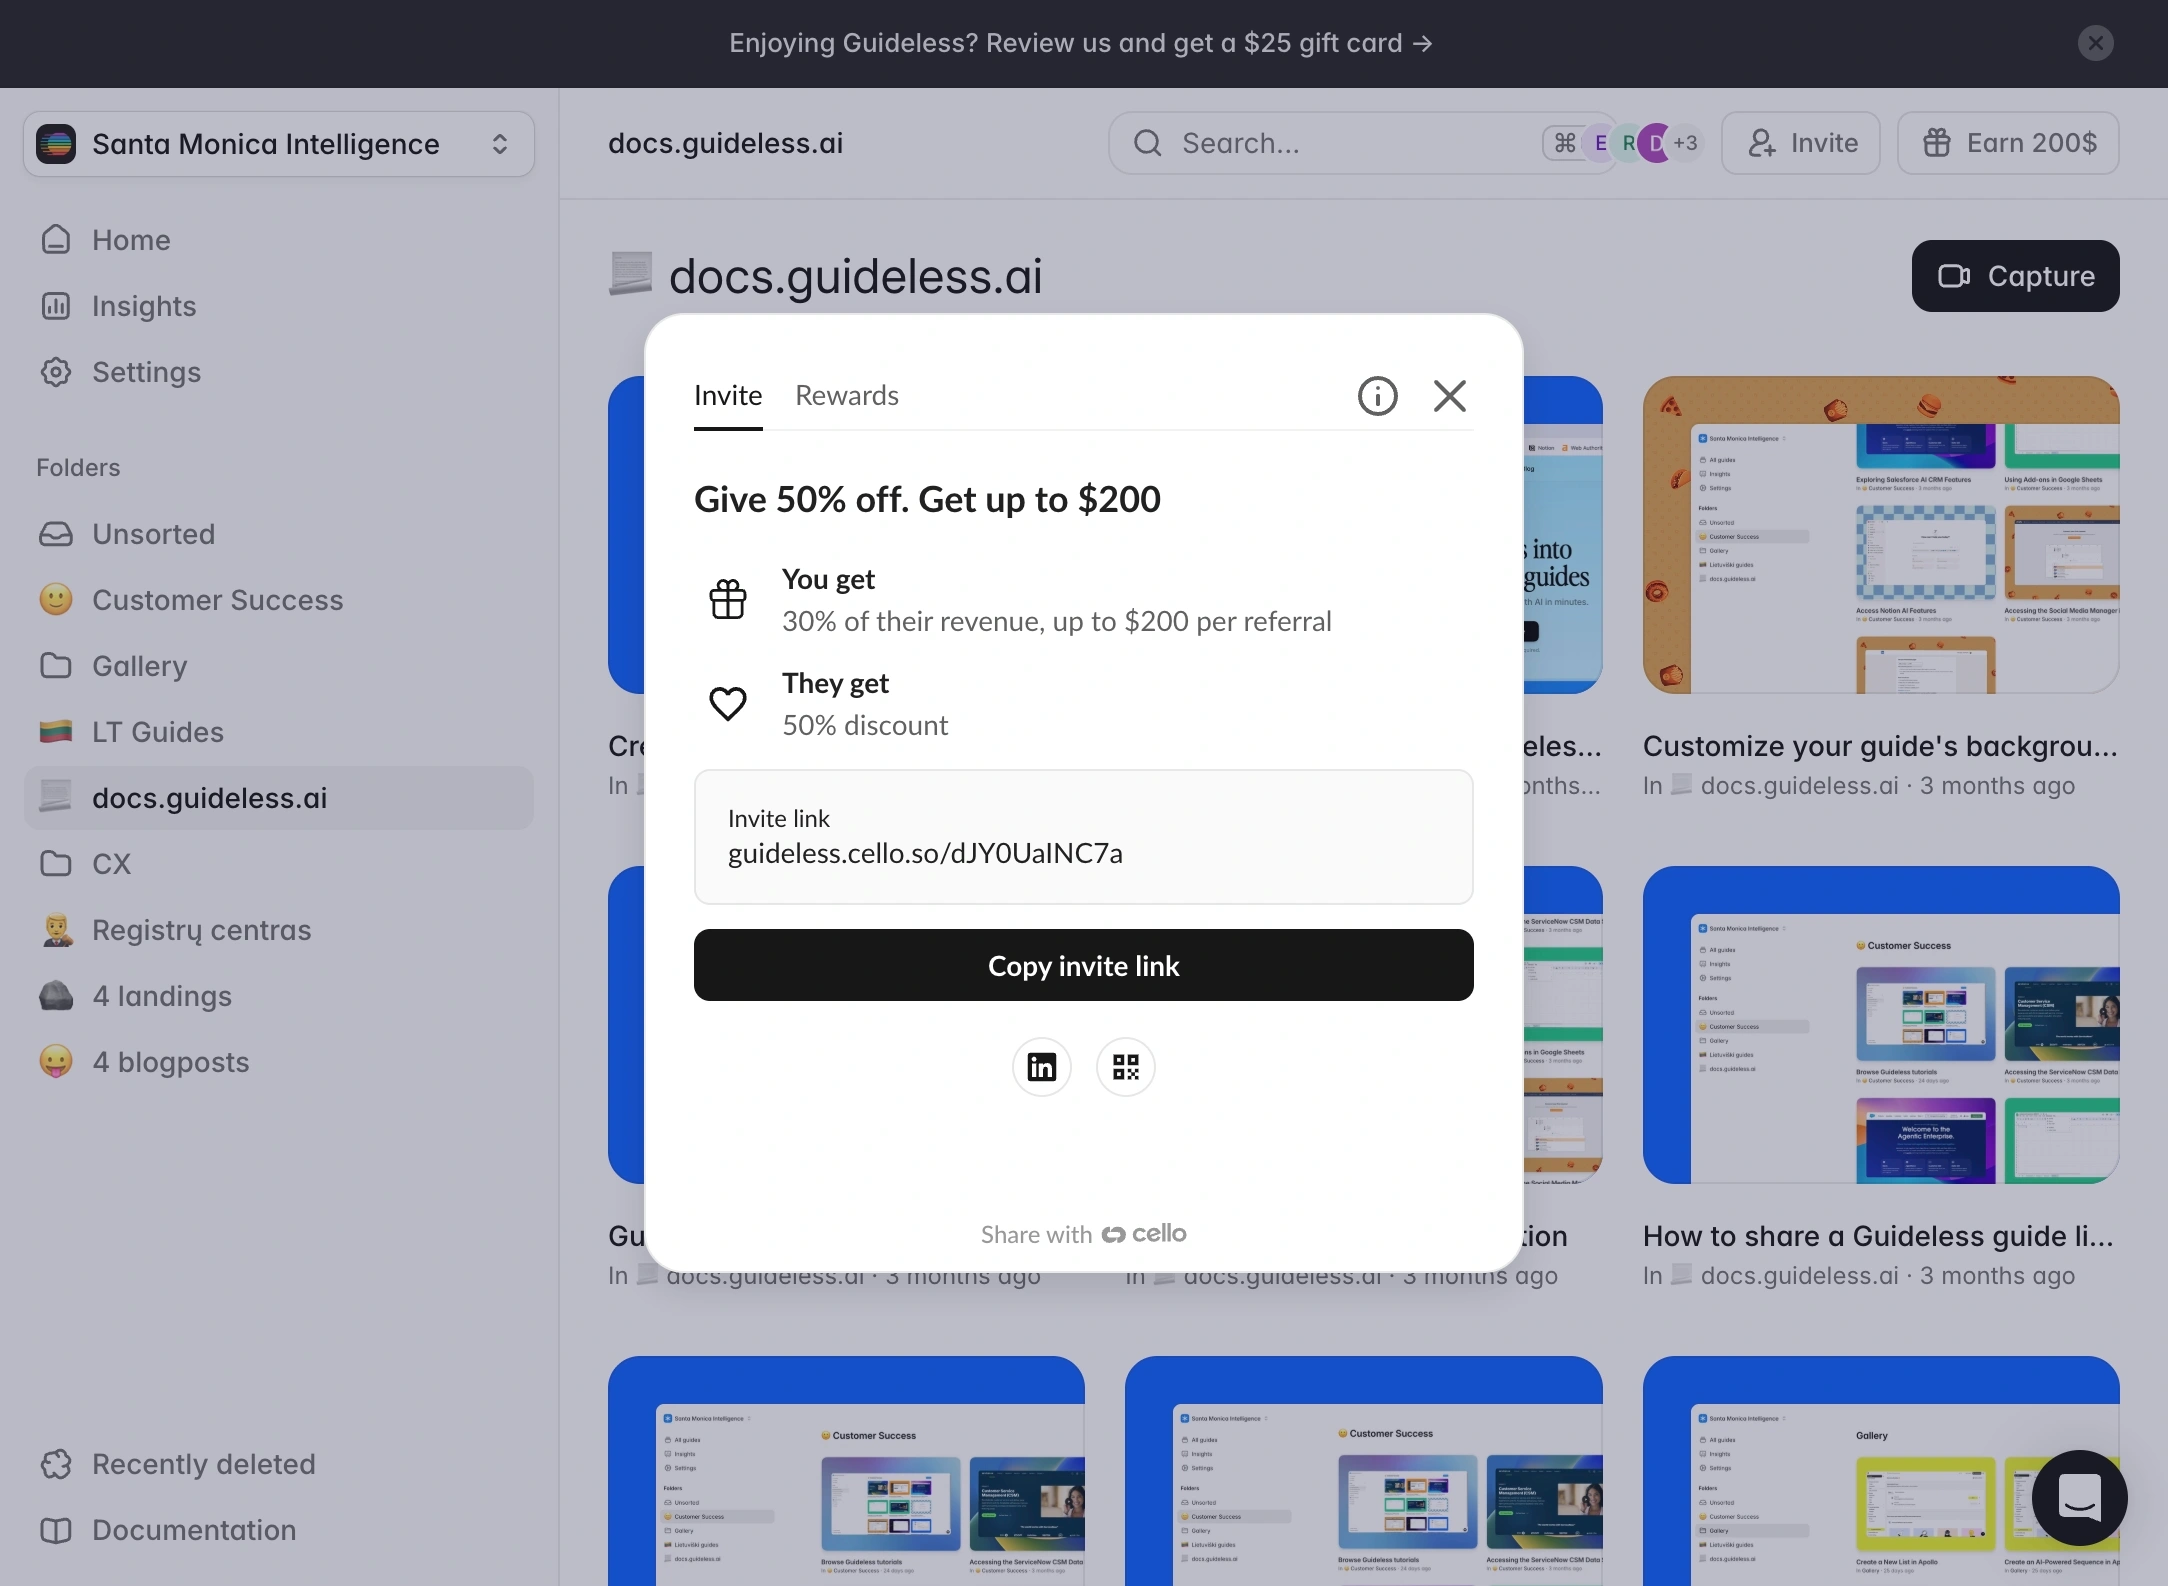Click the +3 members avatar badge

pyautogui.click(x=1686, y=143)
